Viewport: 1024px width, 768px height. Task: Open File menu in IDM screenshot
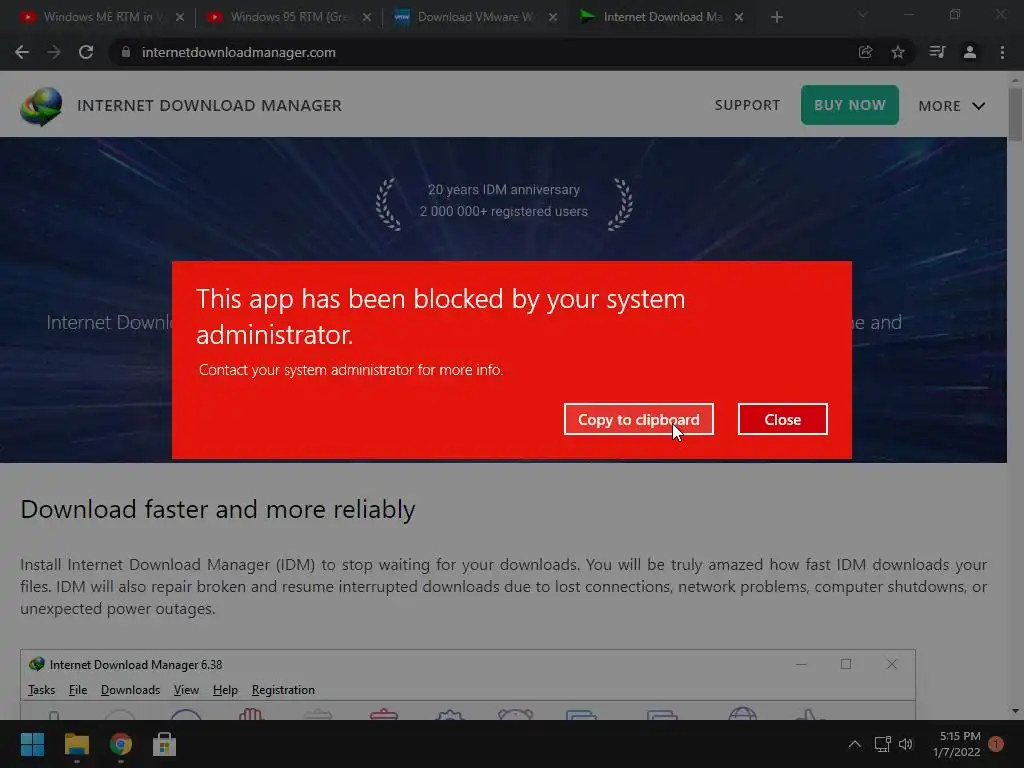click(x=78, y=690)
